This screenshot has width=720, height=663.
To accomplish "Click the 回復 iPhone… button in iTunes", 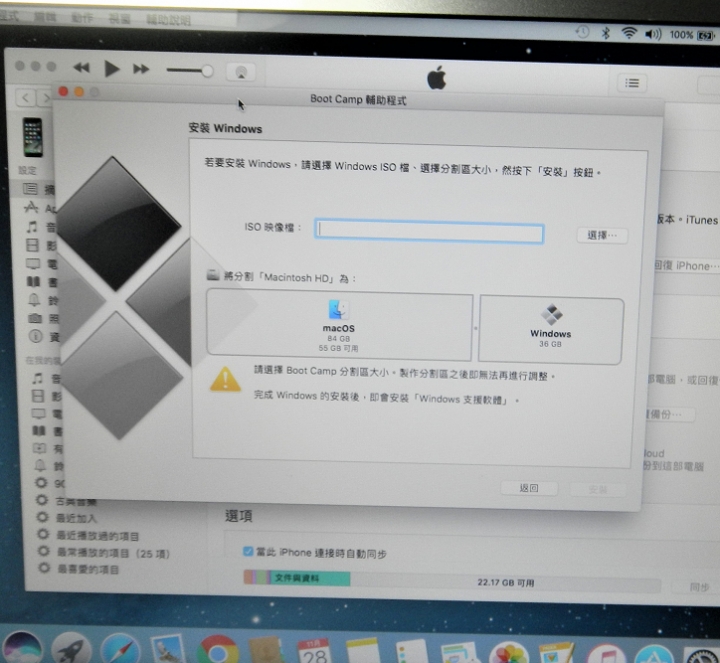I will [x=686, y=266].
